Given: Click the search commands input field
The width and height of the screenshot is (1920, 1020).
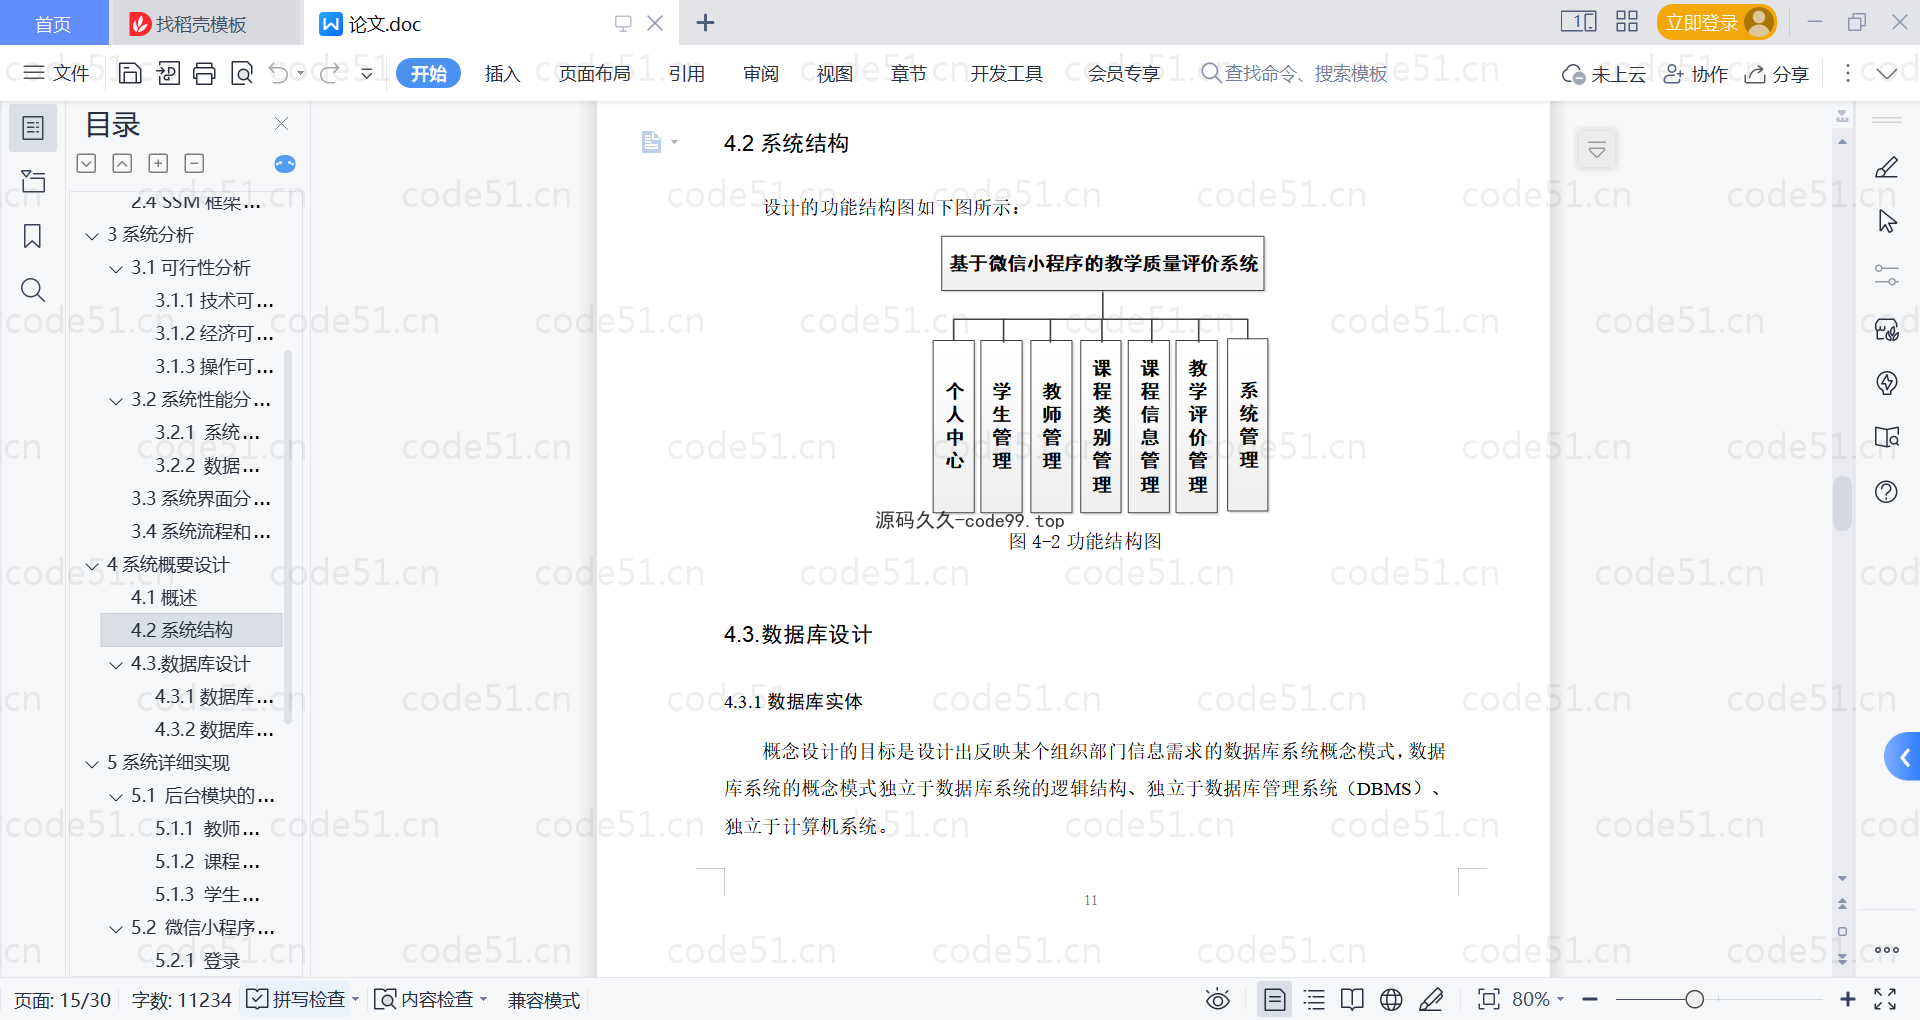Looking at the screenshot, I should 1295,73.
